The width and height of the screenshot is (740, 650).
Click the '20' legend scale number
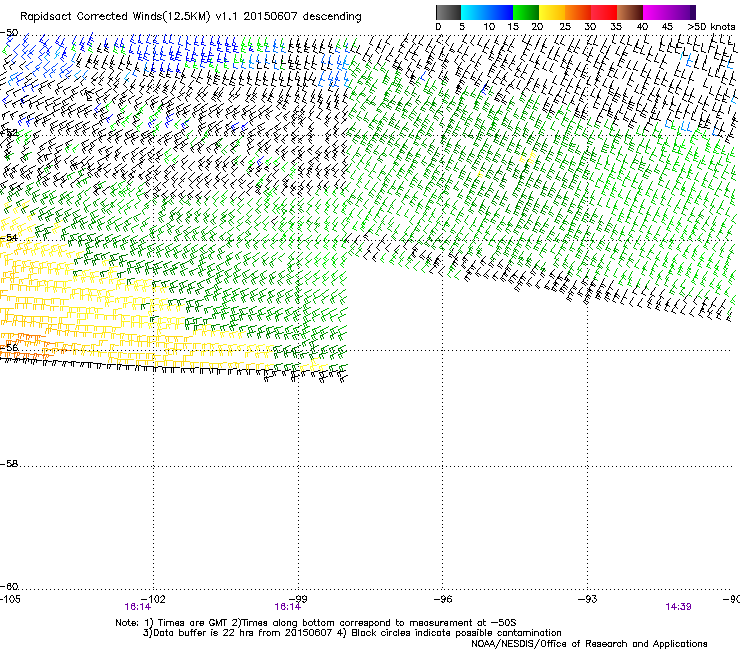tap(537, 27)
